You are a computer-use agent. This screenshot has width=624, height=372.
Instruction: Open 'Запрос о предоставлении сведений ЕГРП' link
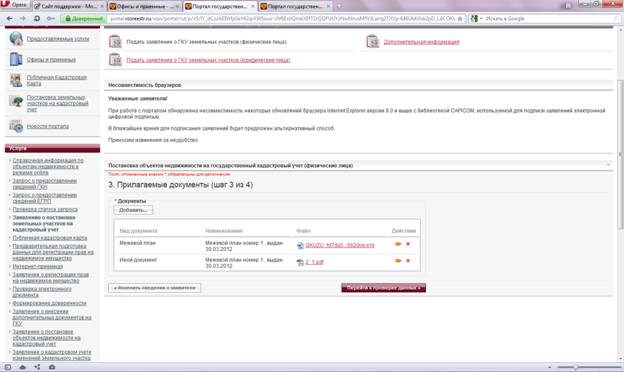point(45,198)
